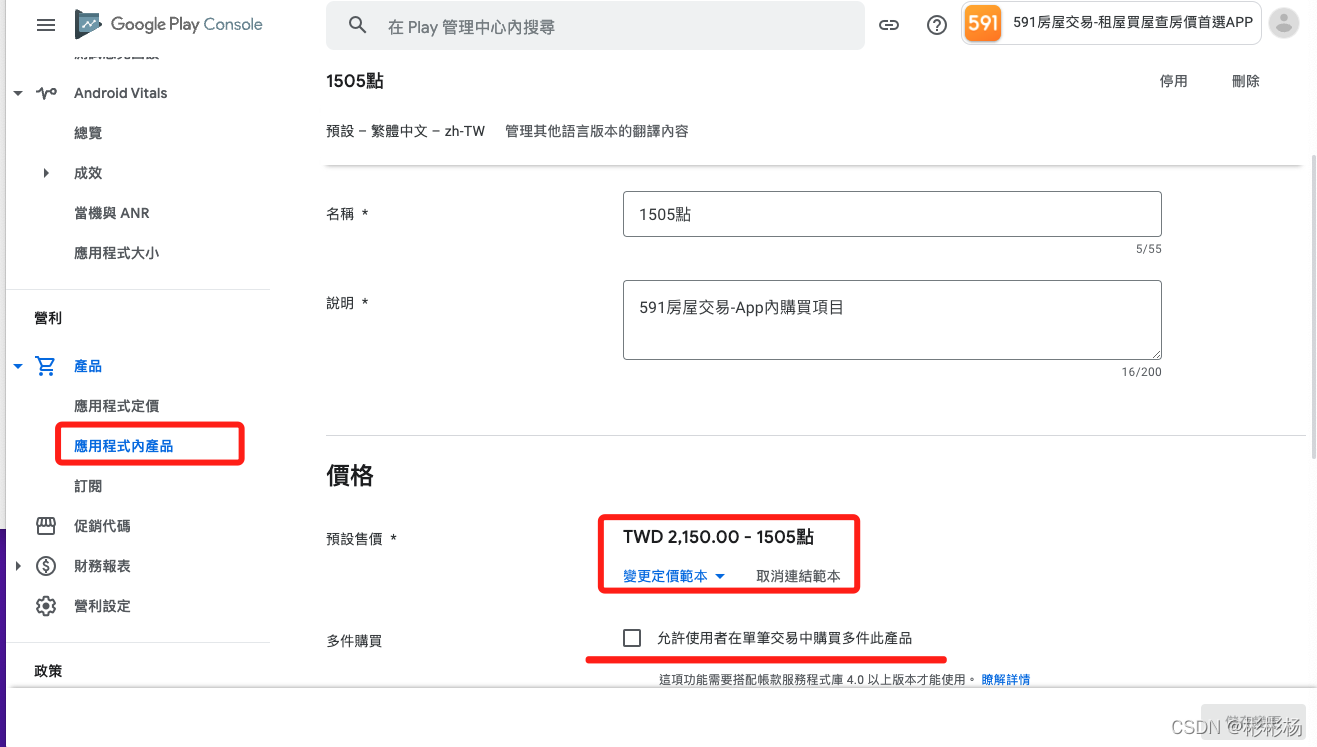The width and height of the screenshot is (1317, 747).
Task: Click the 財務報表 sidebar label
Action: point(102,566)
